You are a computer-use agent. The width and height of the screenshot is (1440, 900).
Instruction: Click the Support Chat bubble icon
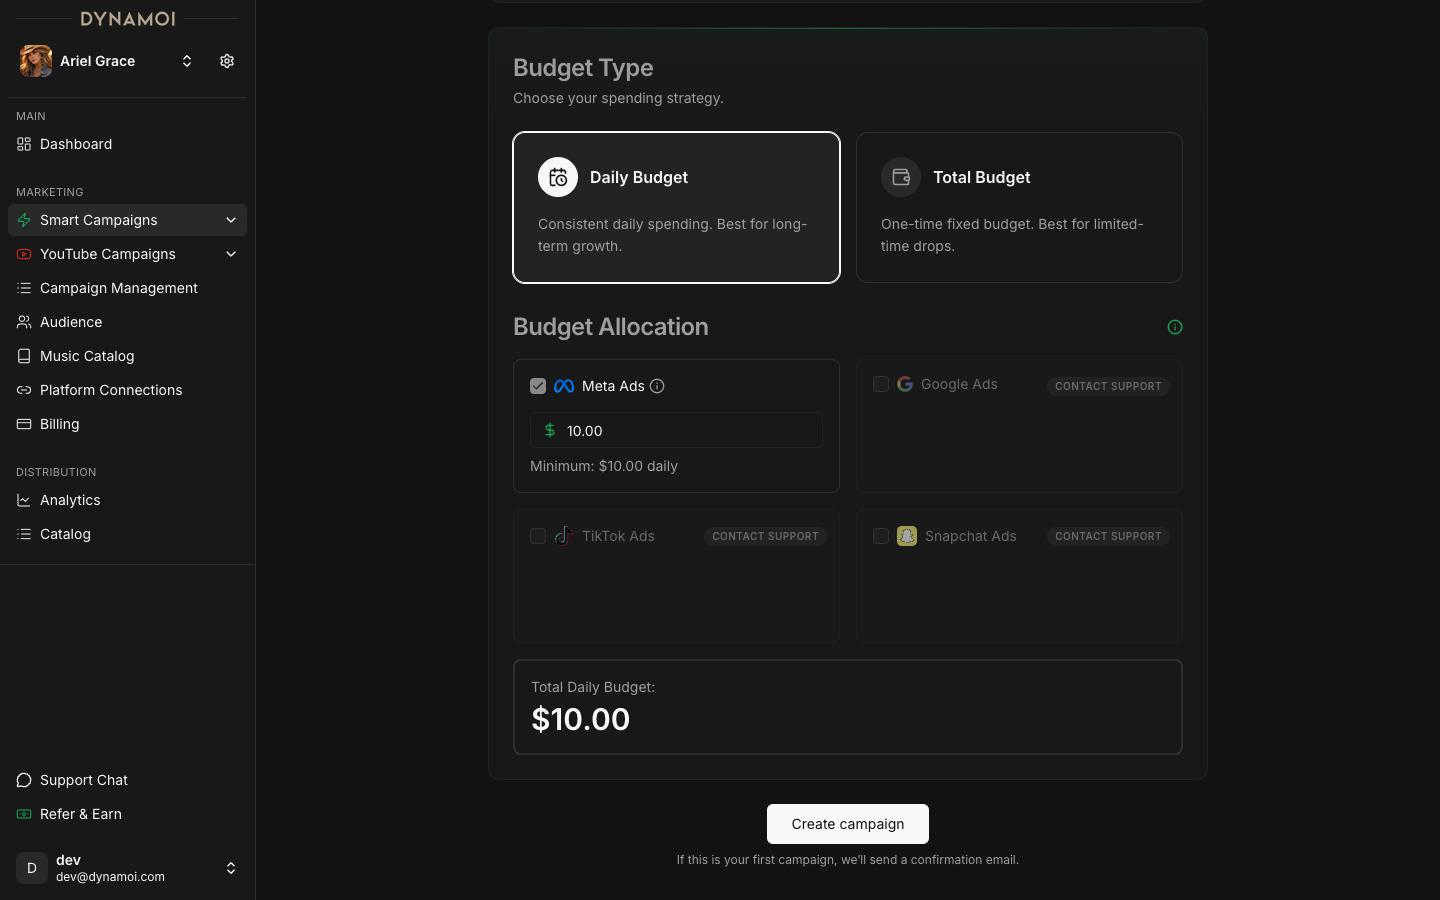[24, 780]
